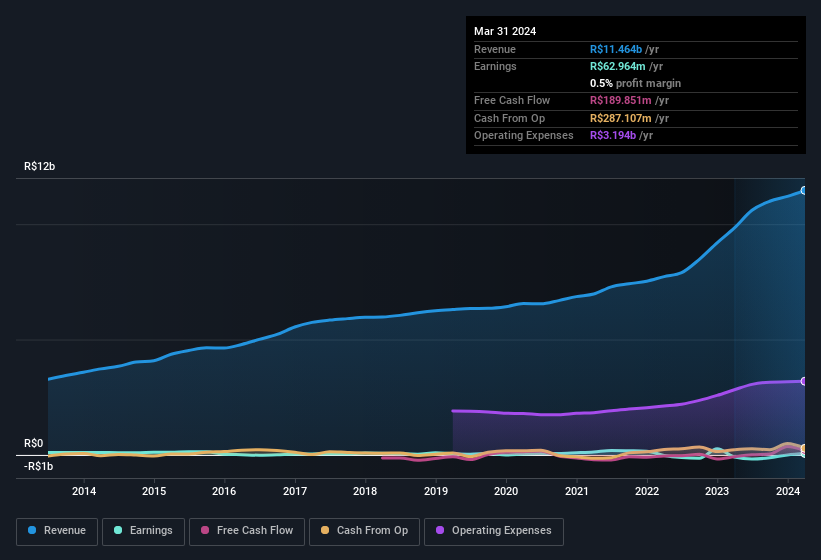Viewport: 821px width, 560px height.
Task: Toggle the Operating Expenses legend button
Action: (x=493, y=531)
